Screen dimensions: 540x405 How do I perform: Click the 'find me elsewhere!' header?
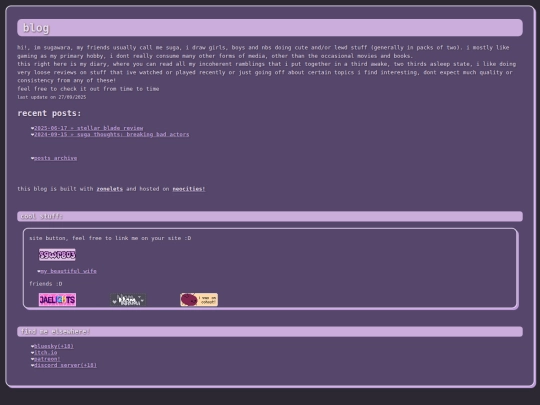click(x=270, y=332)
